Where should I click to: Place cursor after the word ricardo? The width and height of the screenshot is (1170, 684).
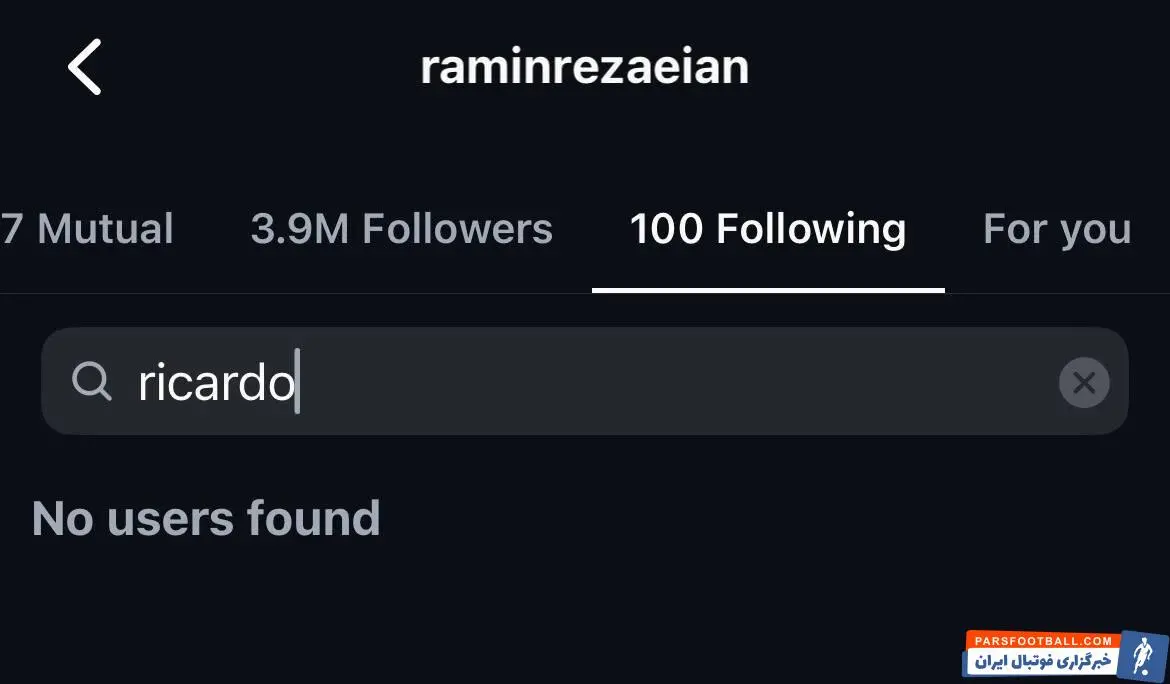[x=298, y=383]
